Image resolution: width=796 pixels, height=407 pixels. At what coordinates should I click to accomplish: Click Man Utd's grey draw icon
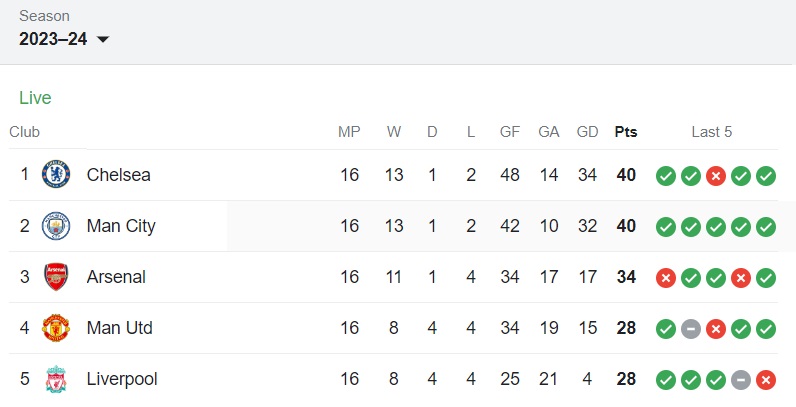point(691,328)
